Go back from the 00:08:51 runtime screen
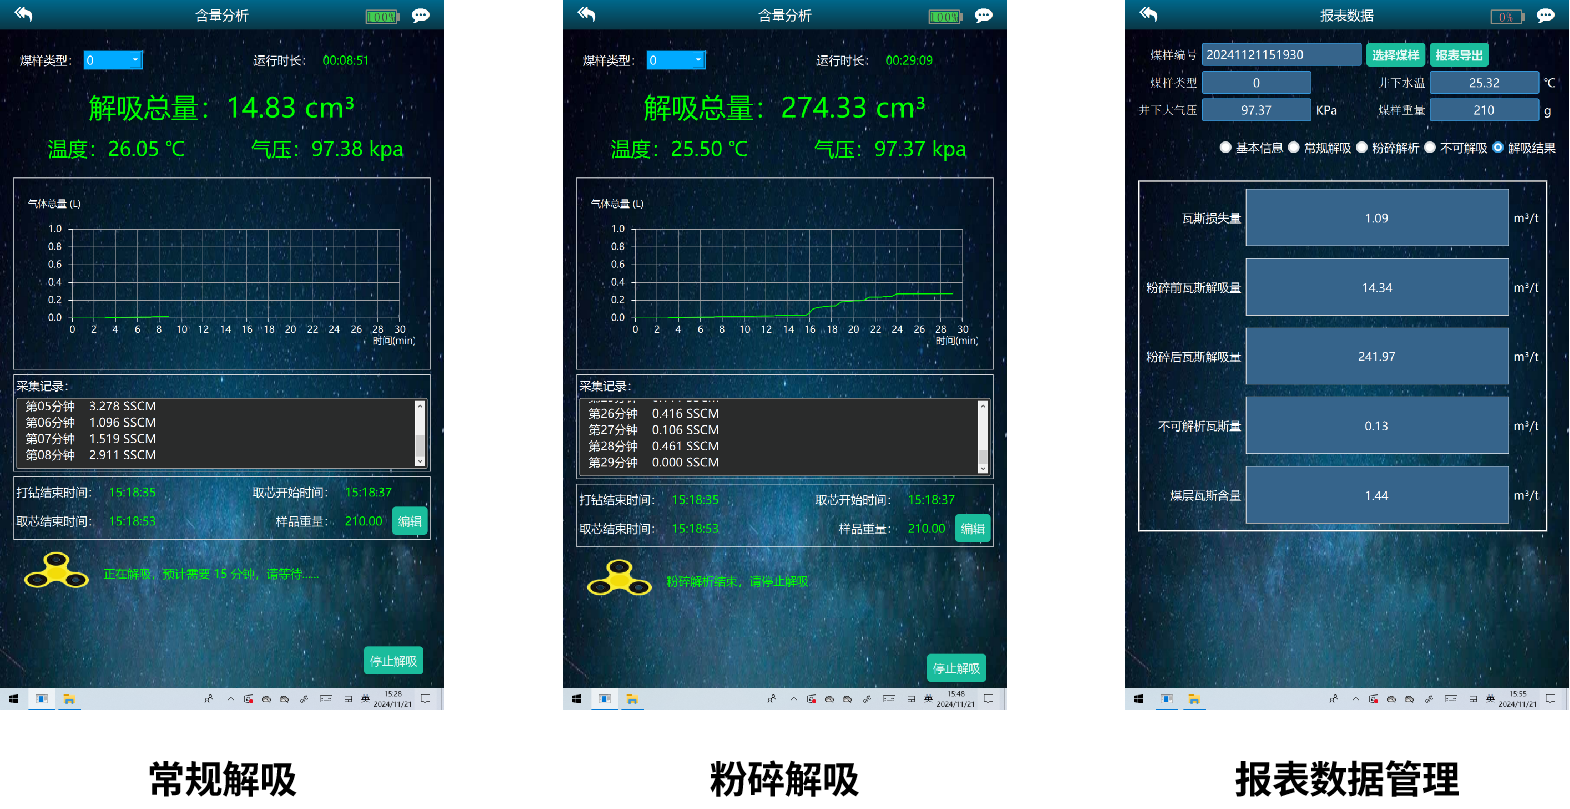The image size is (1570, 809). [23, 14]
